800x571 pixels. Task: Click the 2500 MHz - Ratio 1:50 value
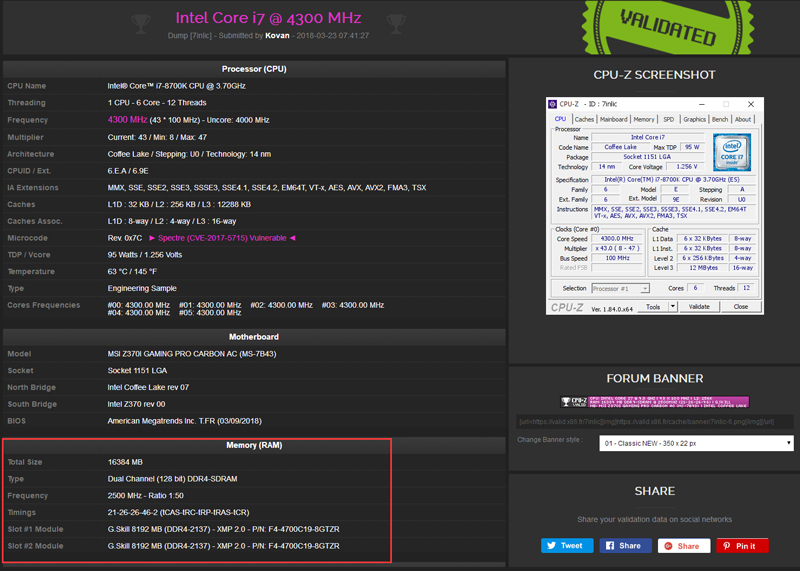(145, 495)
